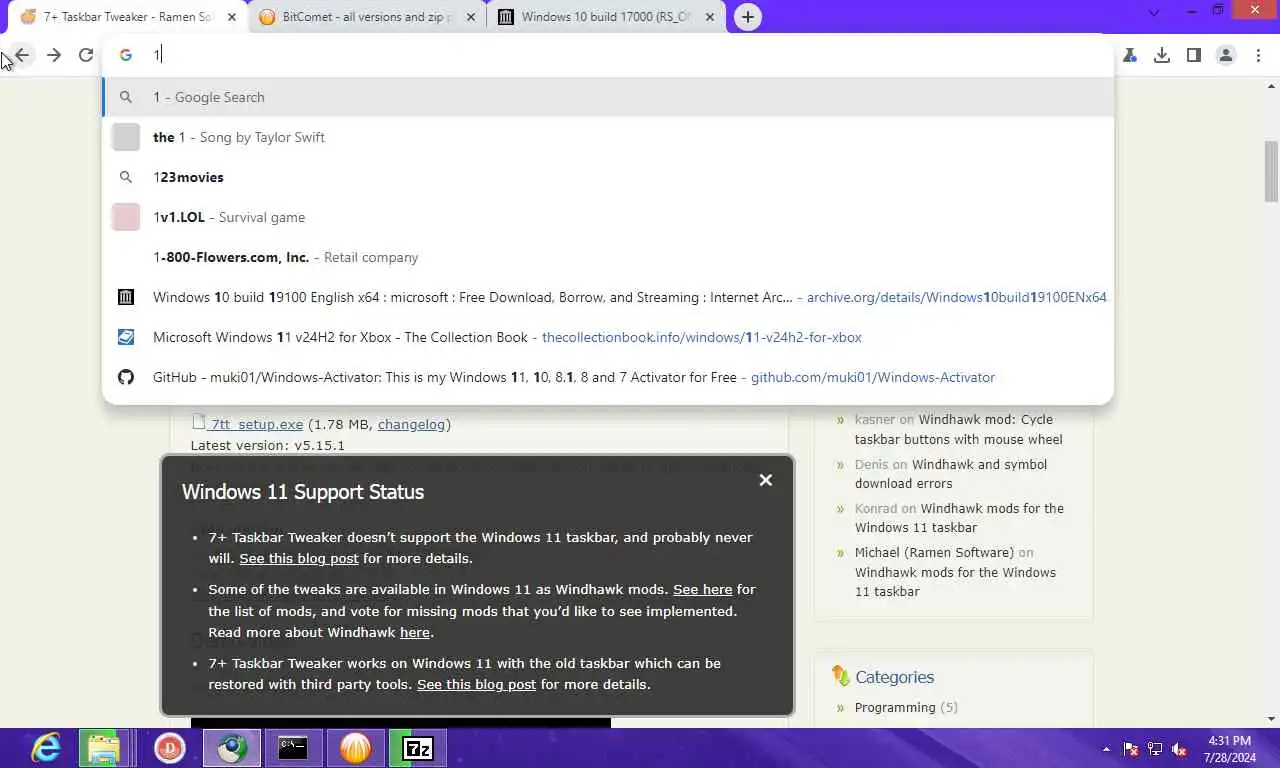Open 'Windhawk mod: Cycle taskbar buttons' comment link
The width and height of the screenshot is (1280, 768).
click(959, 429)
